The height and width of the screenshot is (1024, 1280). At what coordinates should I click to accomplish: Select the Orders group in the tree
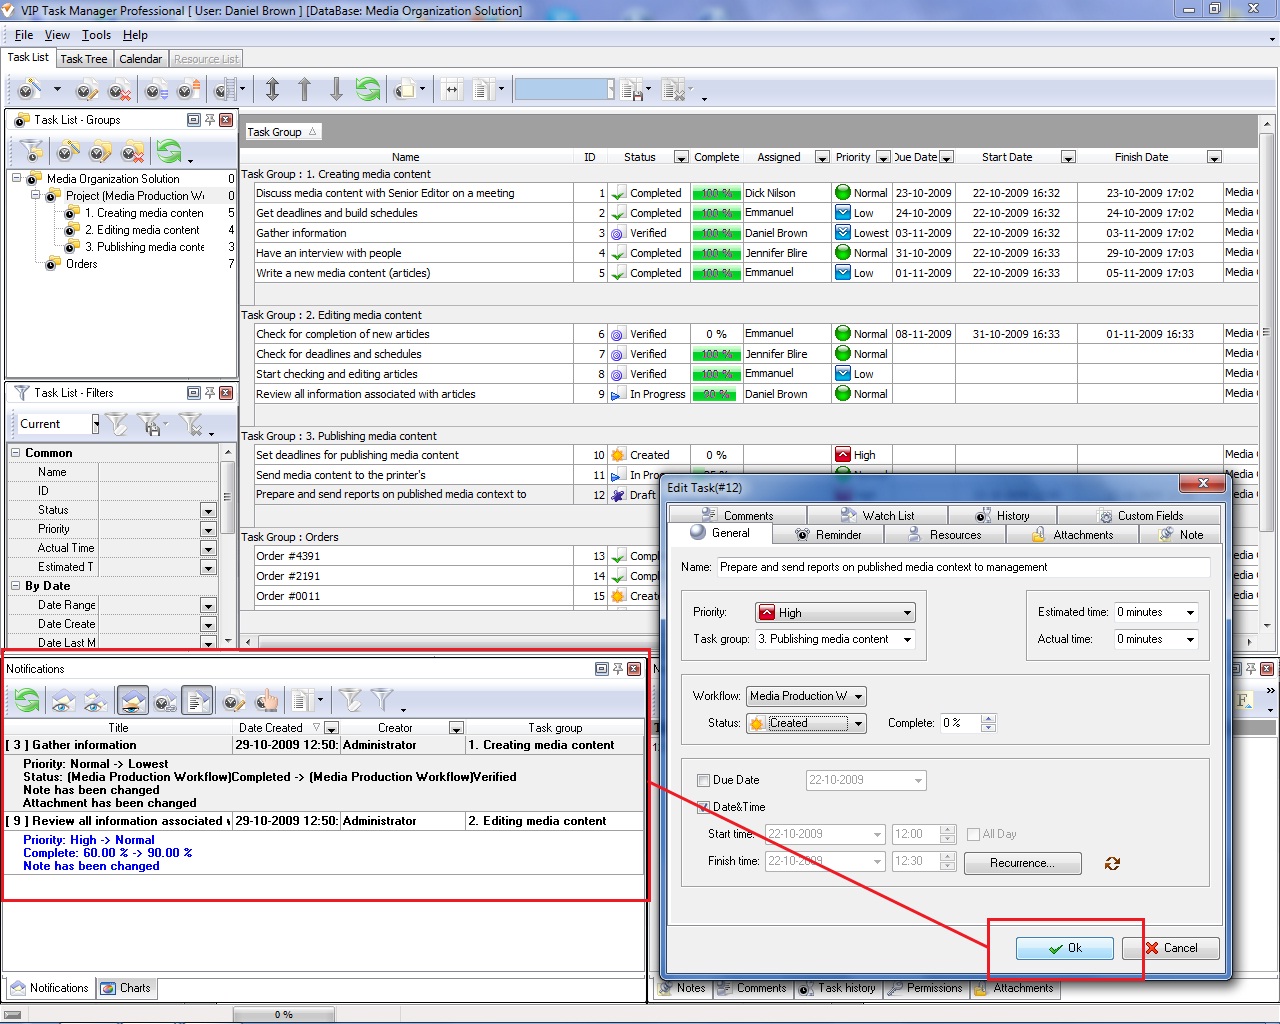pyautogui.click(x=82, y=264)
